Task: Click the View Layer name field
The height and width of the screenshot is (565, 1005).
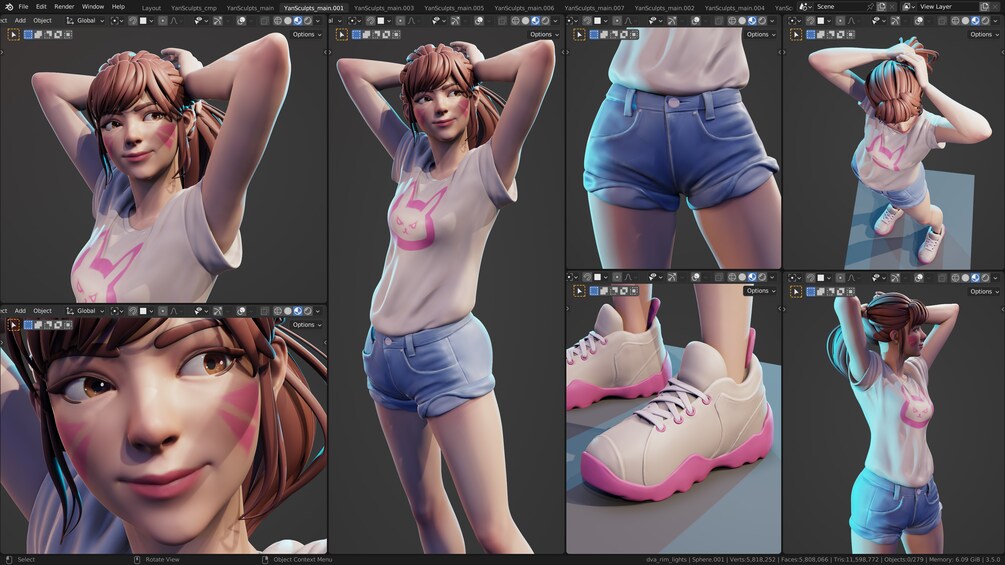Action: [x=947, y=6]
